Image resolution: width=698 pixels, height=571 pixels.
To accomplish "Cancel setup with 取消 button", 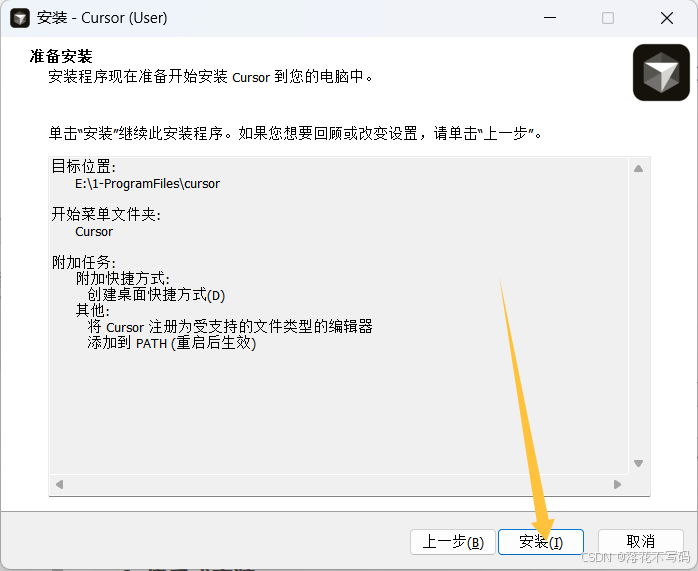I will (641, 542).
